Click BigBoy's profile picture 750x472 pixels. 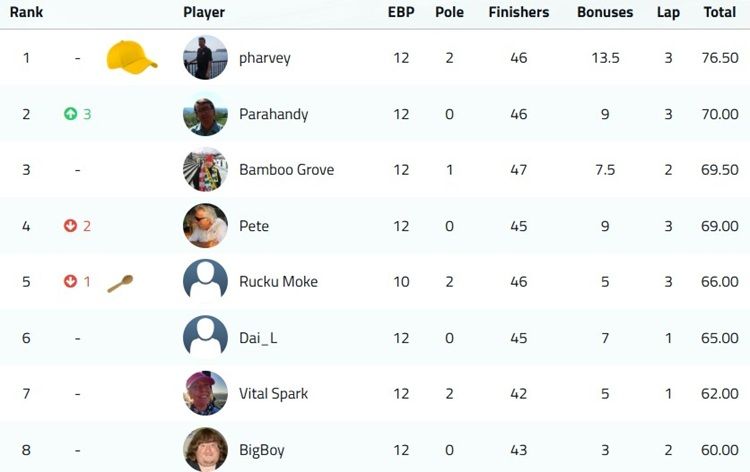point(205,449)
